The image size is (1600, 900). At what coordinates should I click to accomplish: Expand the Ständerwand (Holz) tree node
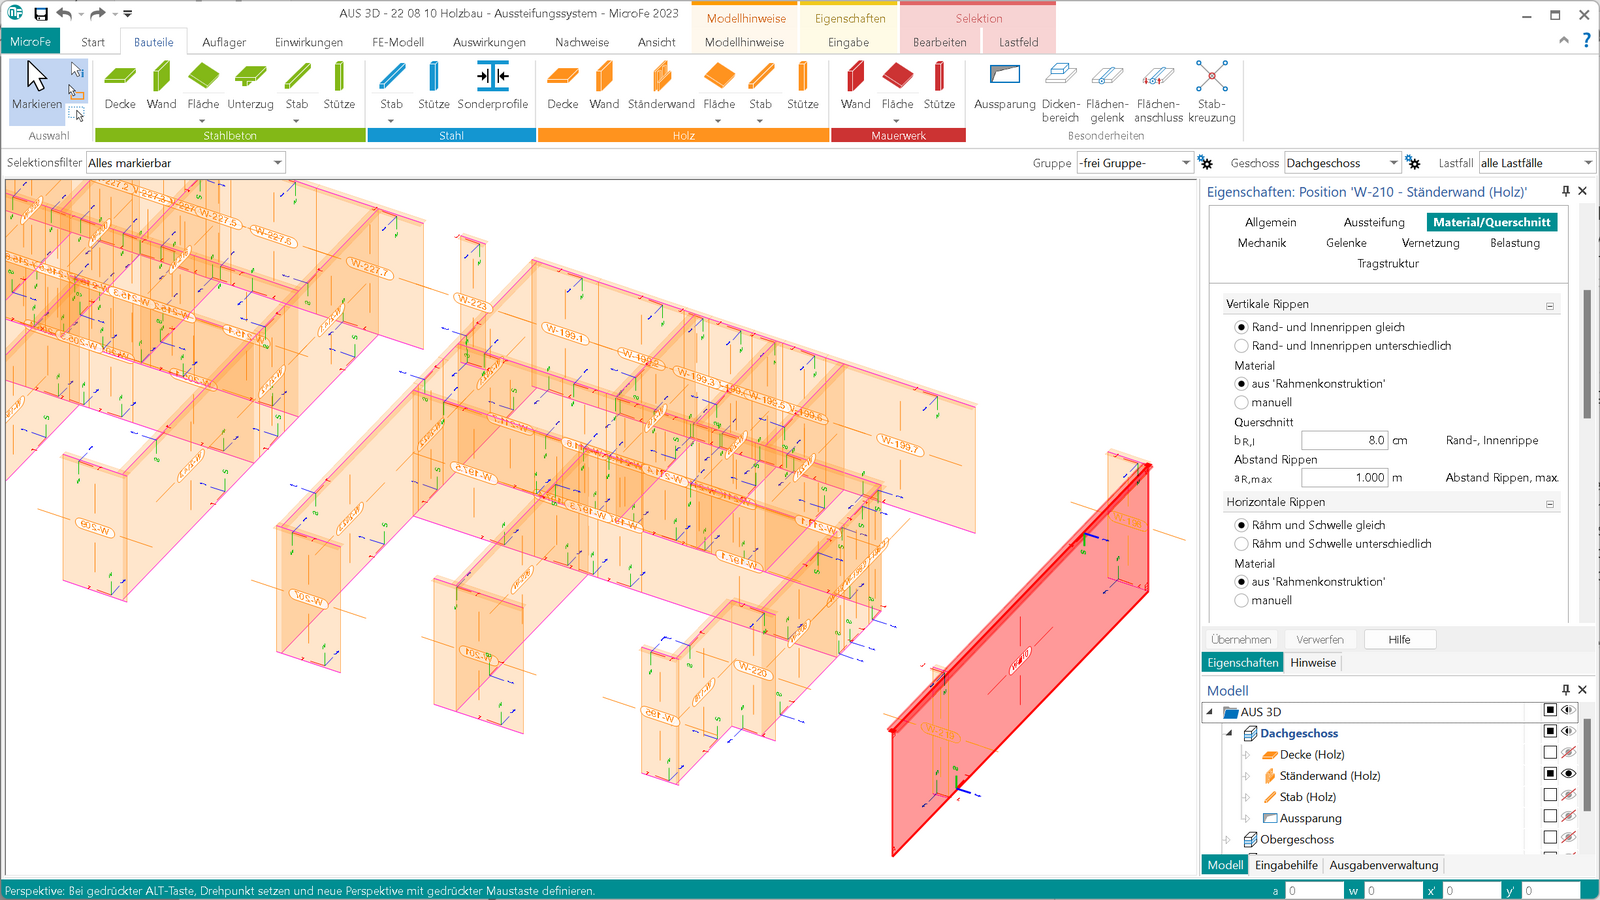(x=1247, y=776)
